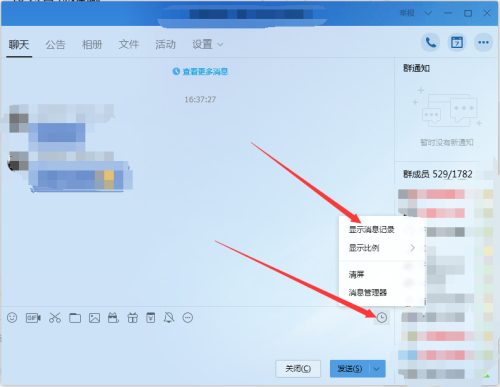Viewport: 500px width, 387px height.
Task: Click the red packet yen icon
Action: click(x=151, y=318)
